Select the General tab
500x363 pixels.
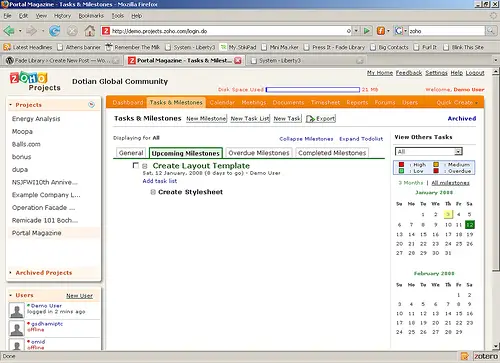point(131,153)
